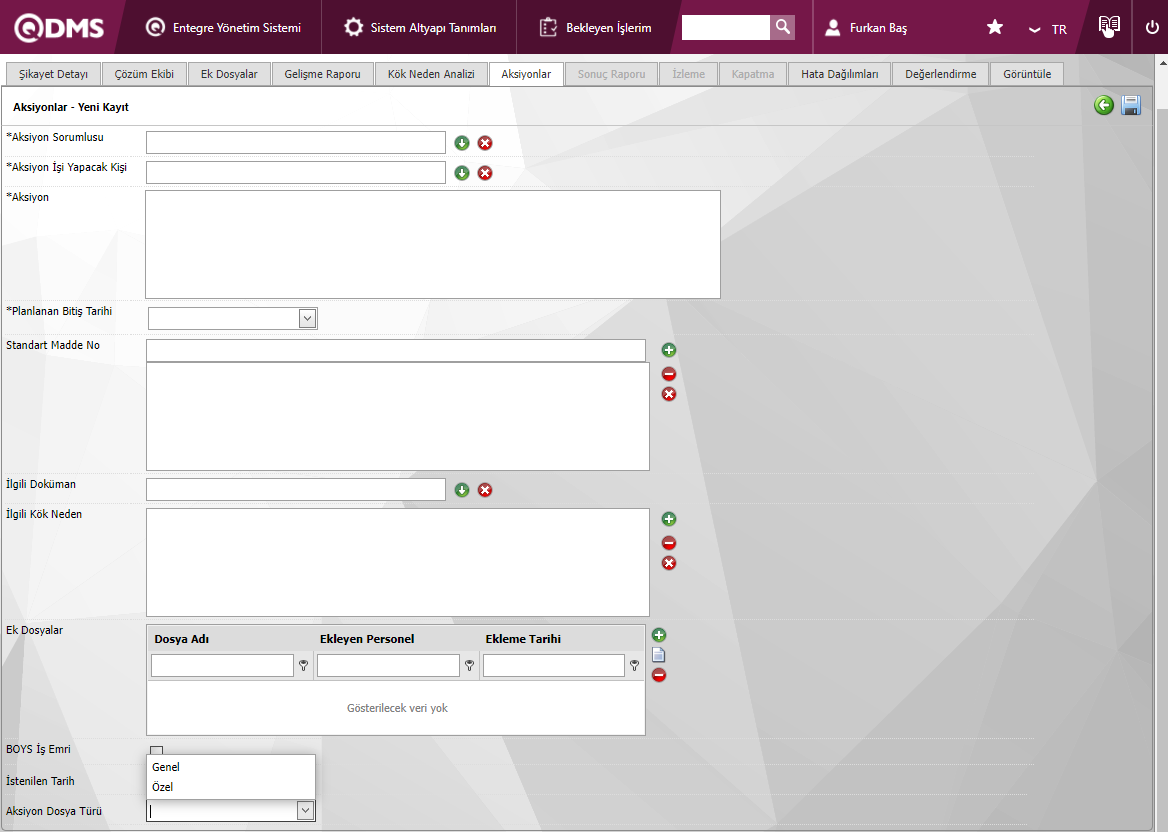Switch to Hata Dağılımları tab
The height and width of the screenshot is (832, 1168).
click(x=840, y=74)
